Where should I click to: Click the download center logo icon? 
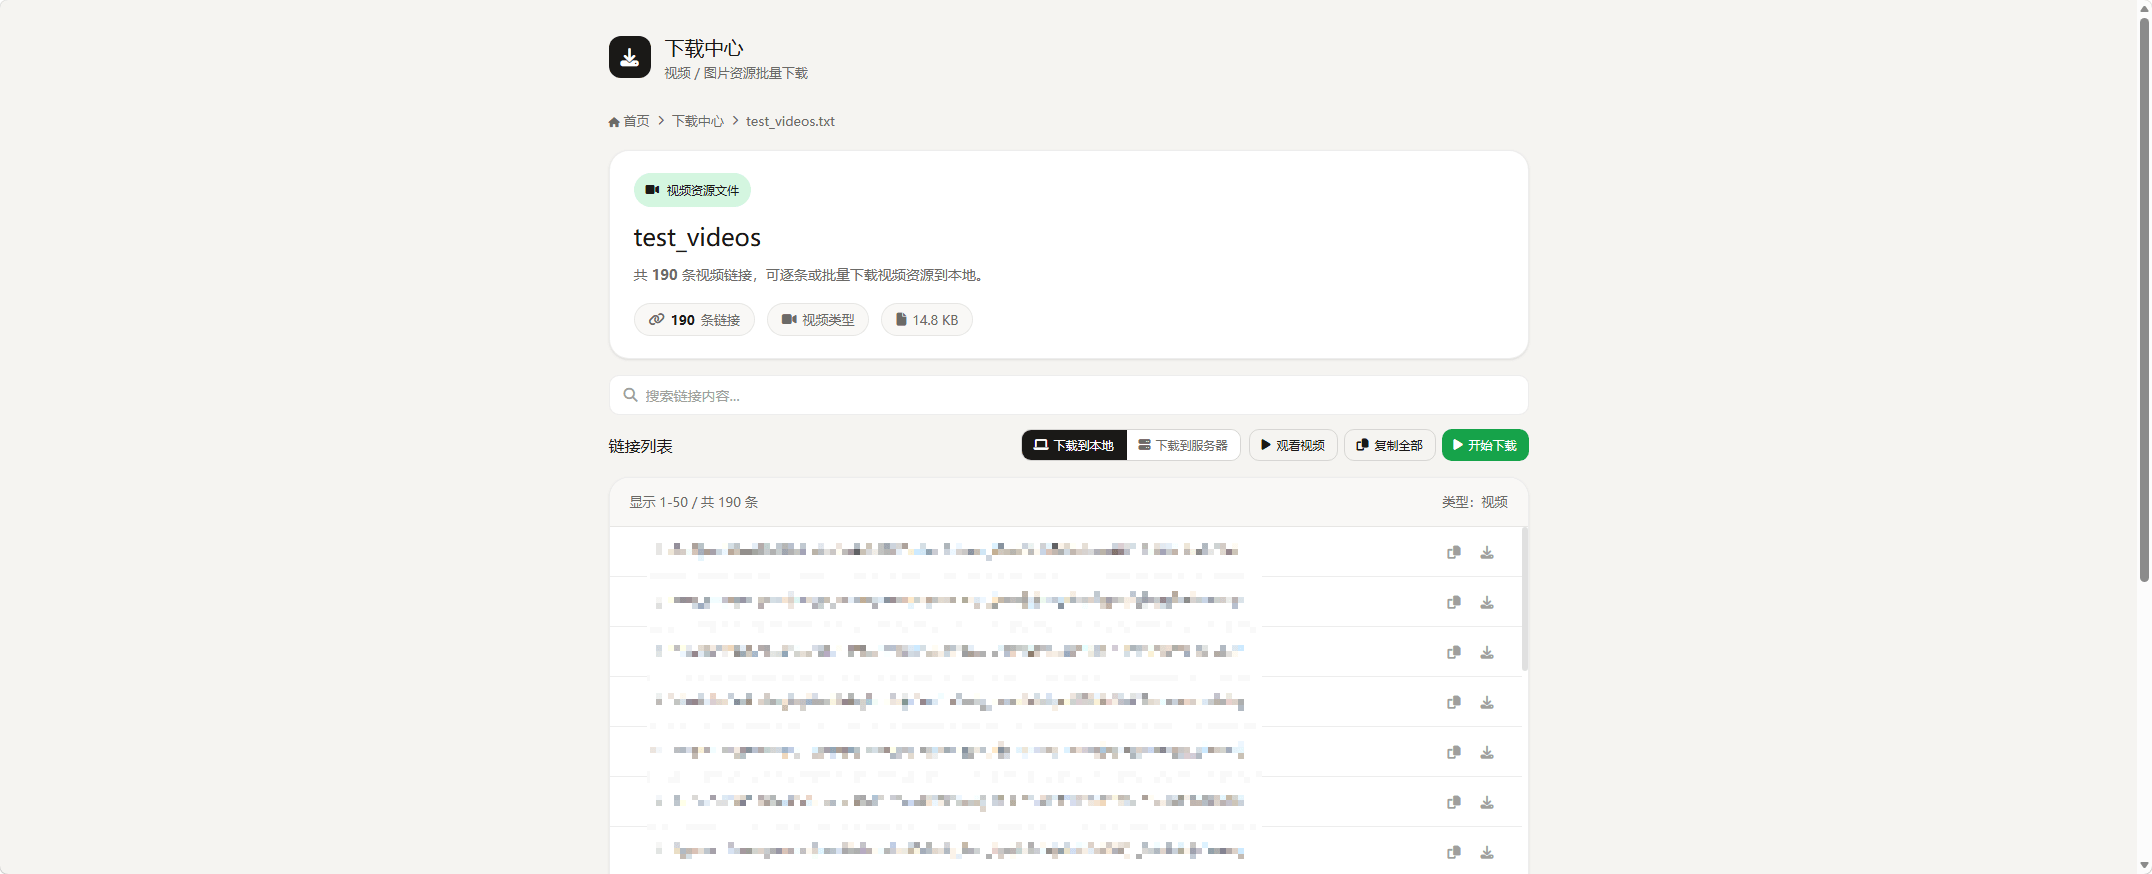click(x=630, y=57)
